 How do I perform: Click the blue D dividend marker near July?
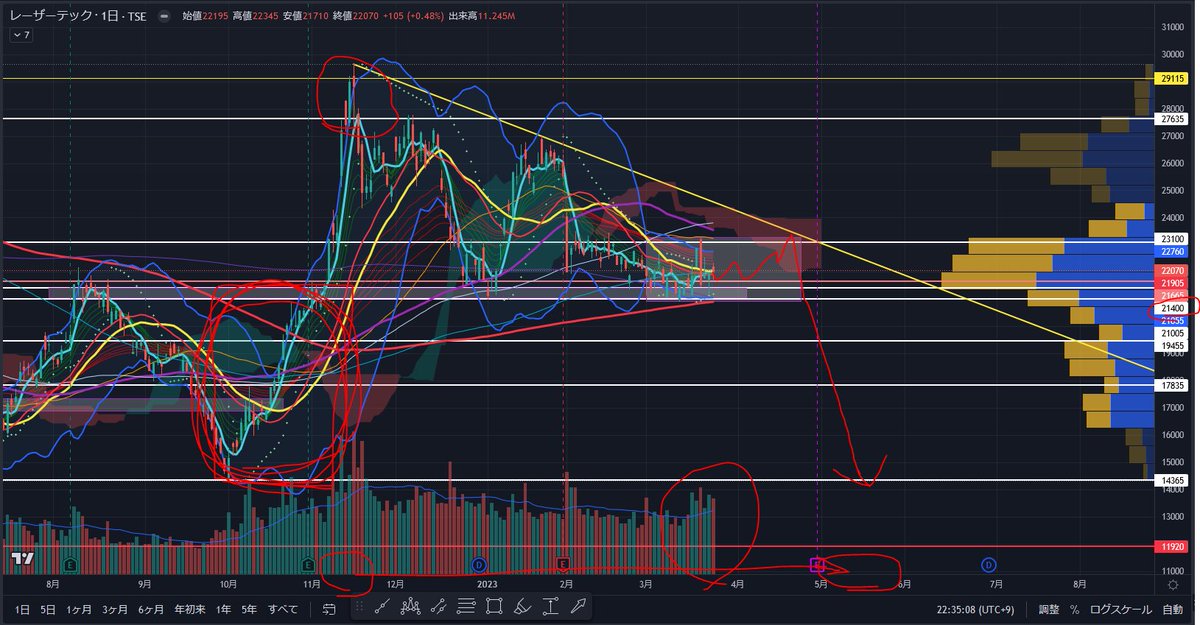pyautogui.click(x=988, y=565)
